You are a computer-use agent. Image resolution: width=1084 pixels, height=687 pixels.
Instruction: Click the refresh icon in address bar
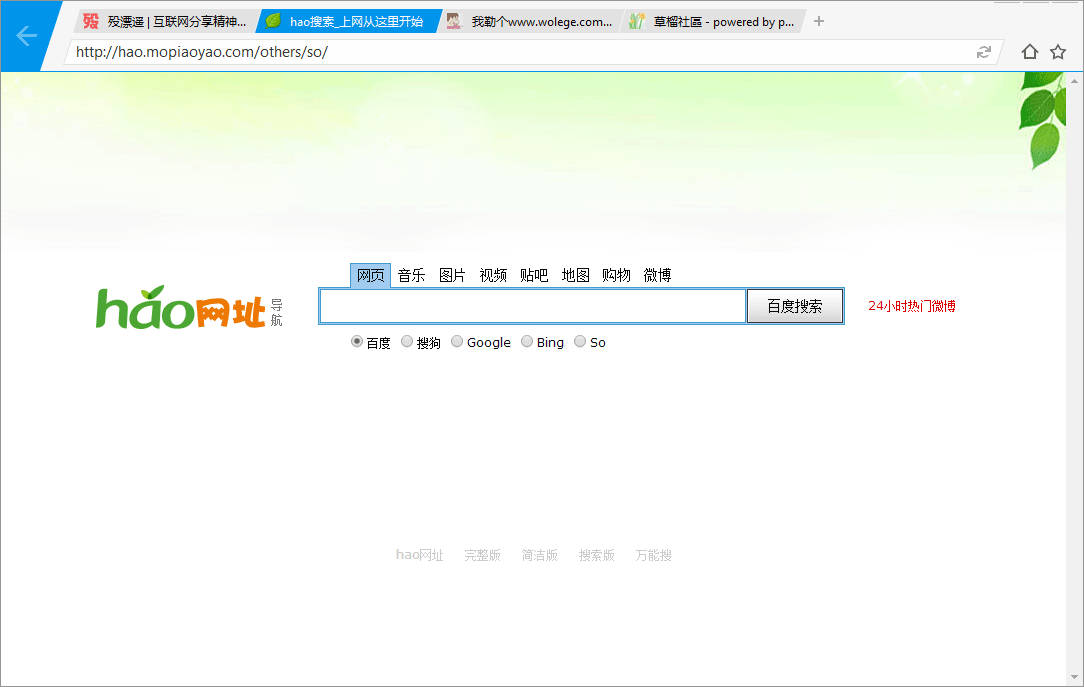click(x=983, y=52)
